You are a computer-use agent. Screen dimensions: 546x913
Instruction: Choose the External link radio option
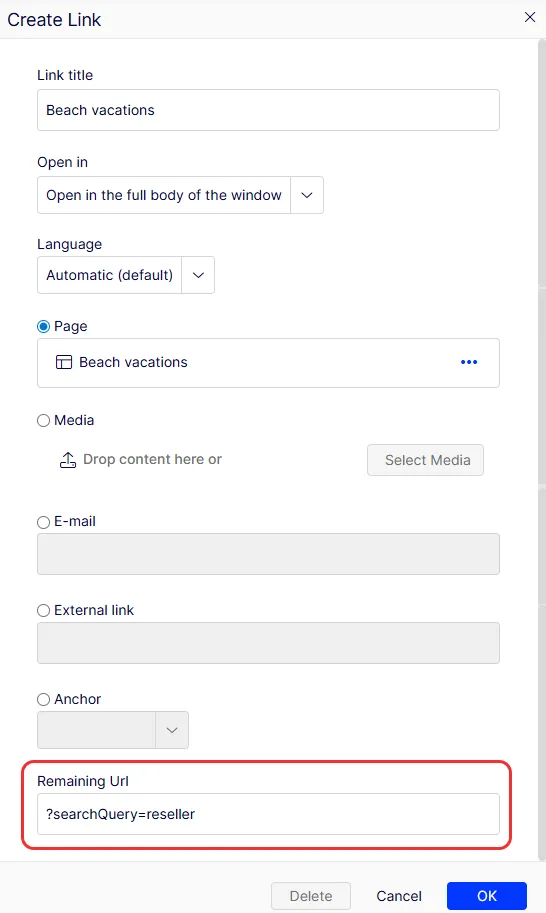(x=43, y=611)
